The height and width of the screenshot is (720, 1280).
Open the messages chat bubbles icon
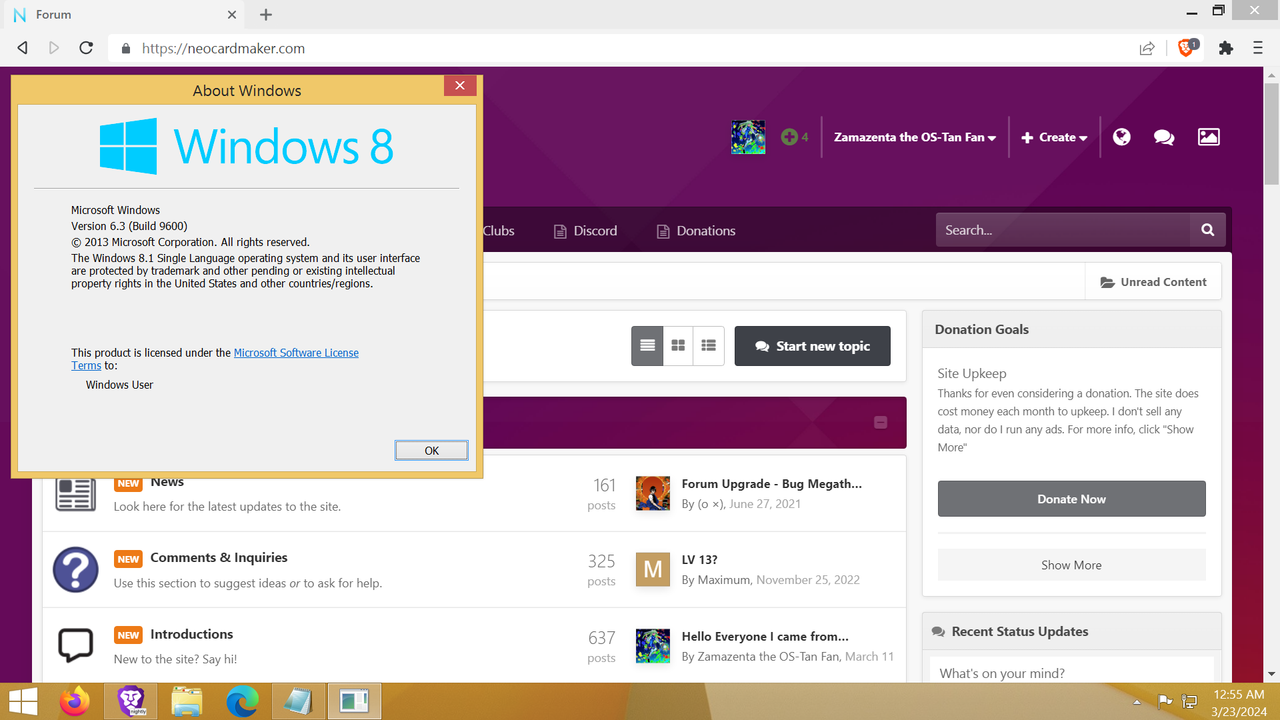pos(1163,137)
